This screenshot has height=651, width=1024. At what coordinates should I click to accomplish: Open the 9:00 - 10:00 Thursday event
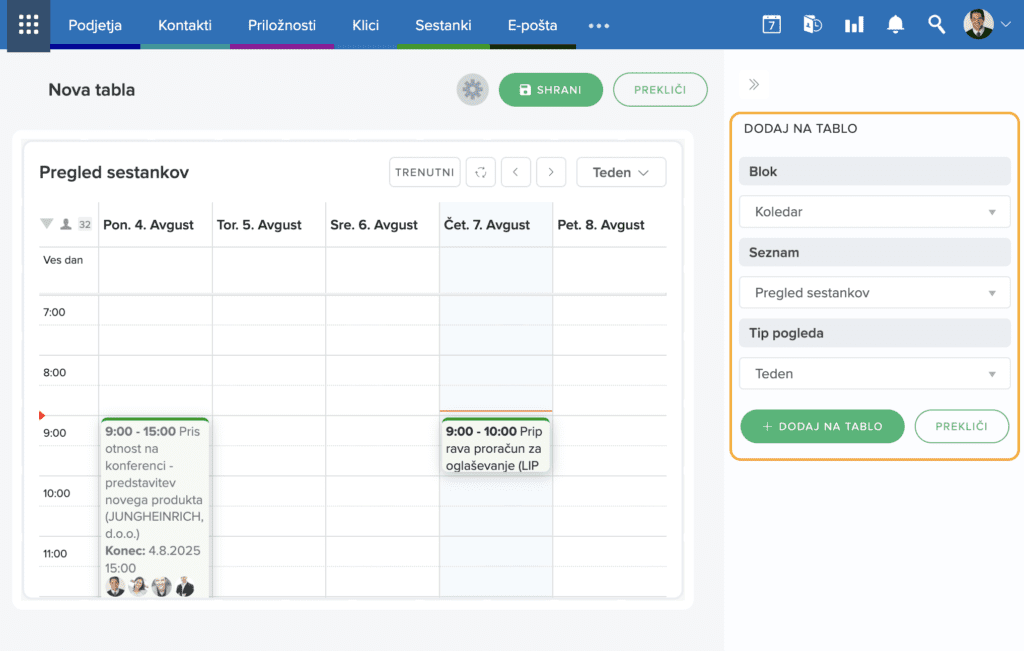click(495, 446)
